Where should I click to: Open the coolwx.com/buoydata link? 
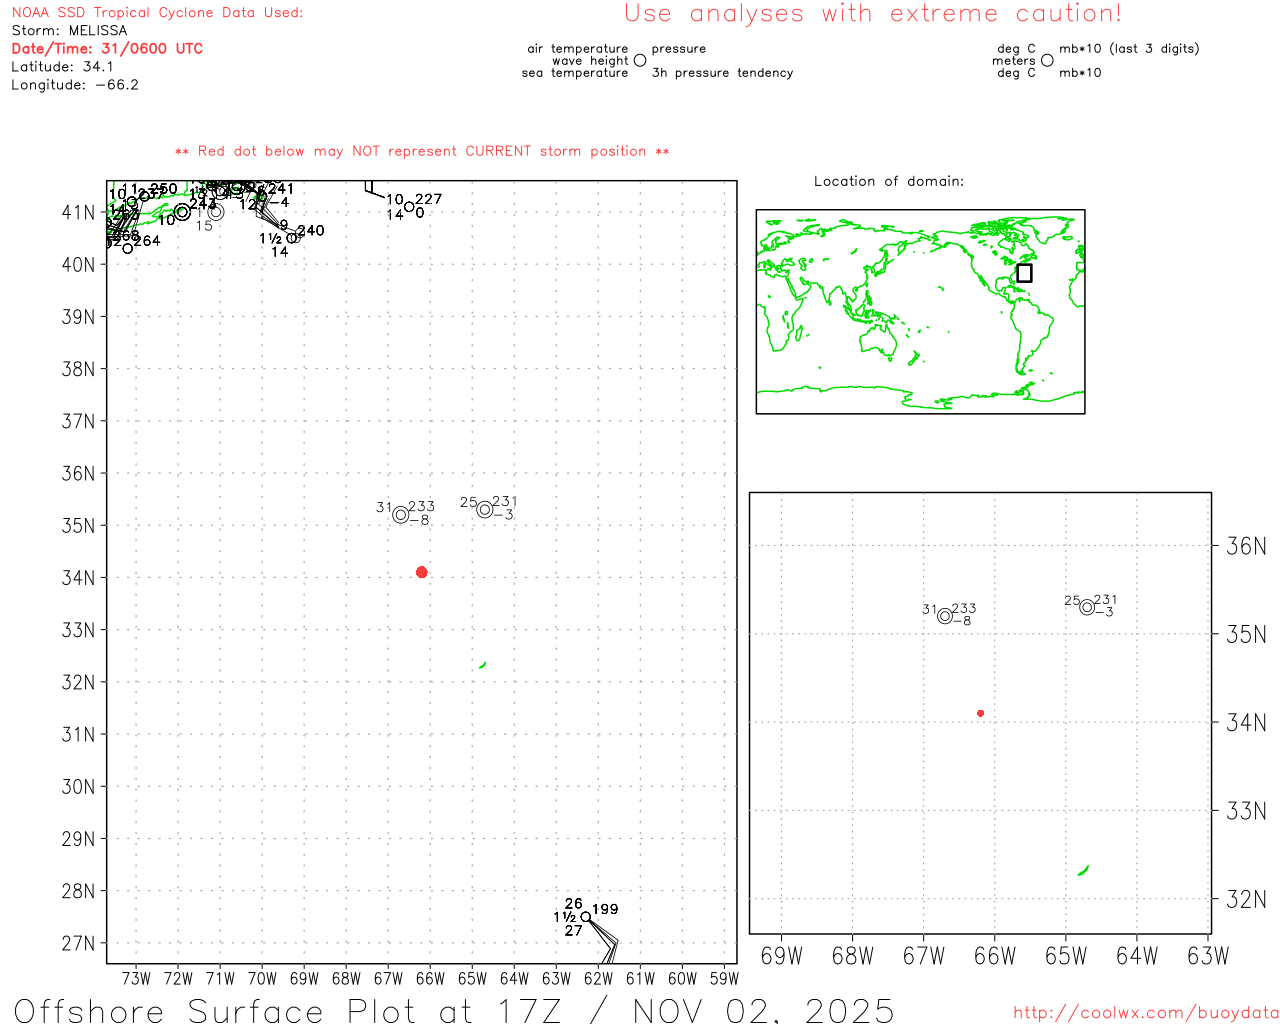1146,1013
